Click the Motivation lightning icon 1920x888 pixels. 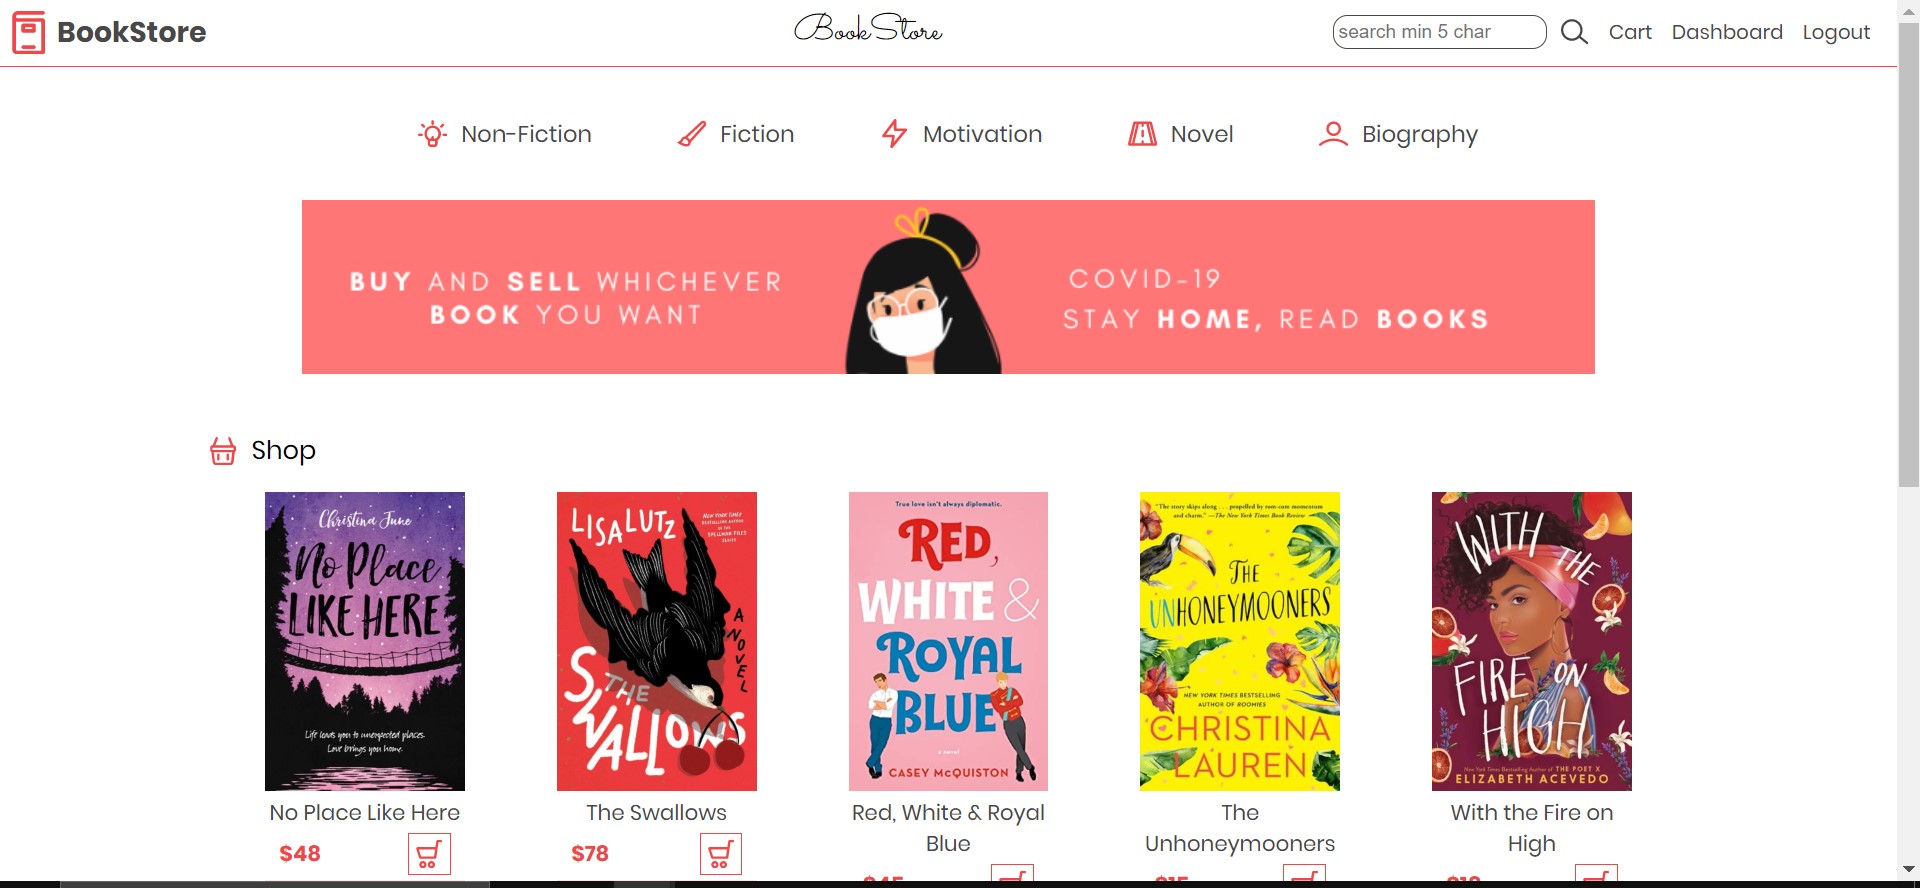pos(894,134)
